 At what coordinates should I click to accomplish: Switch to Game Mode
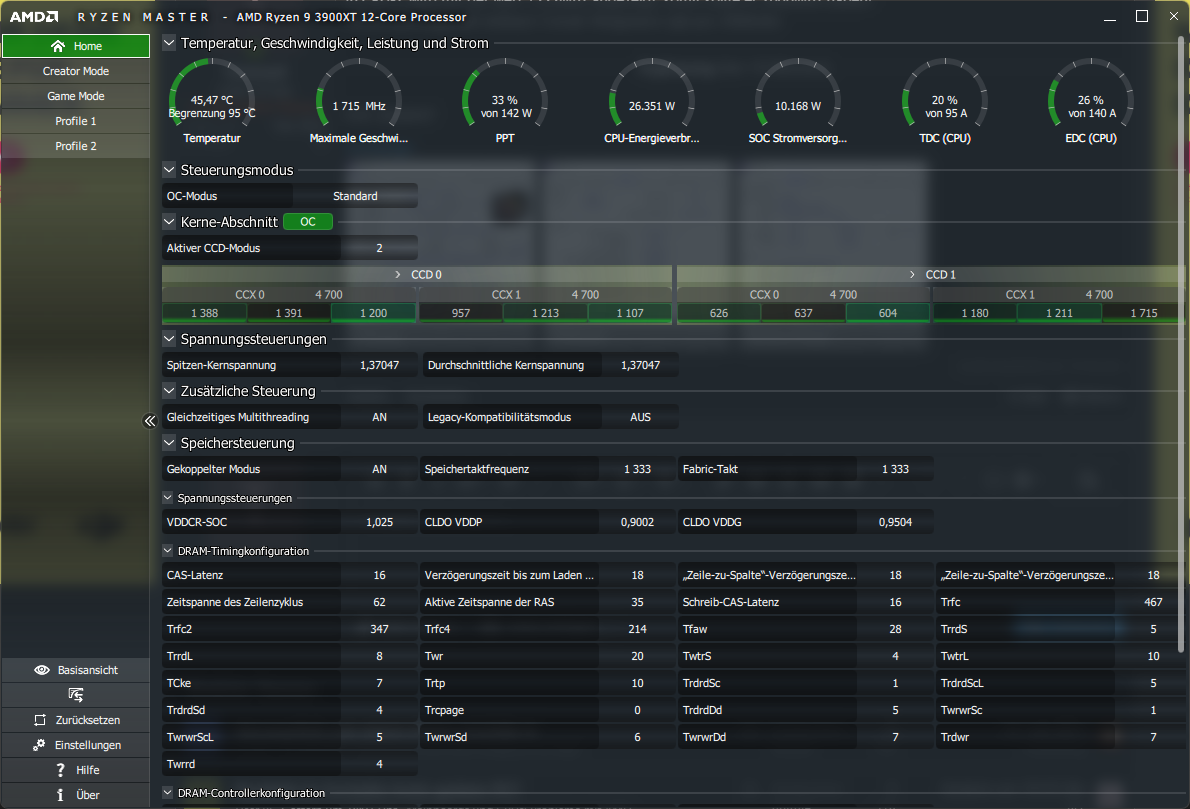pyautogui.click(x=76, y=96)
